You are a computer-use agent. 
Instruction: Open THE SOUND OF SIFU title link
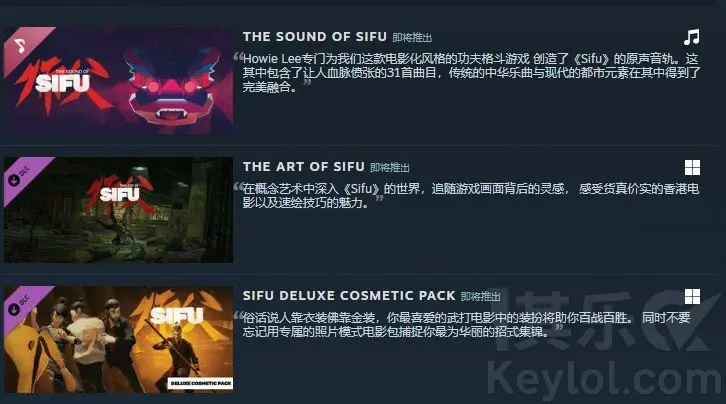pyautogui.click(x=314, y=37)
